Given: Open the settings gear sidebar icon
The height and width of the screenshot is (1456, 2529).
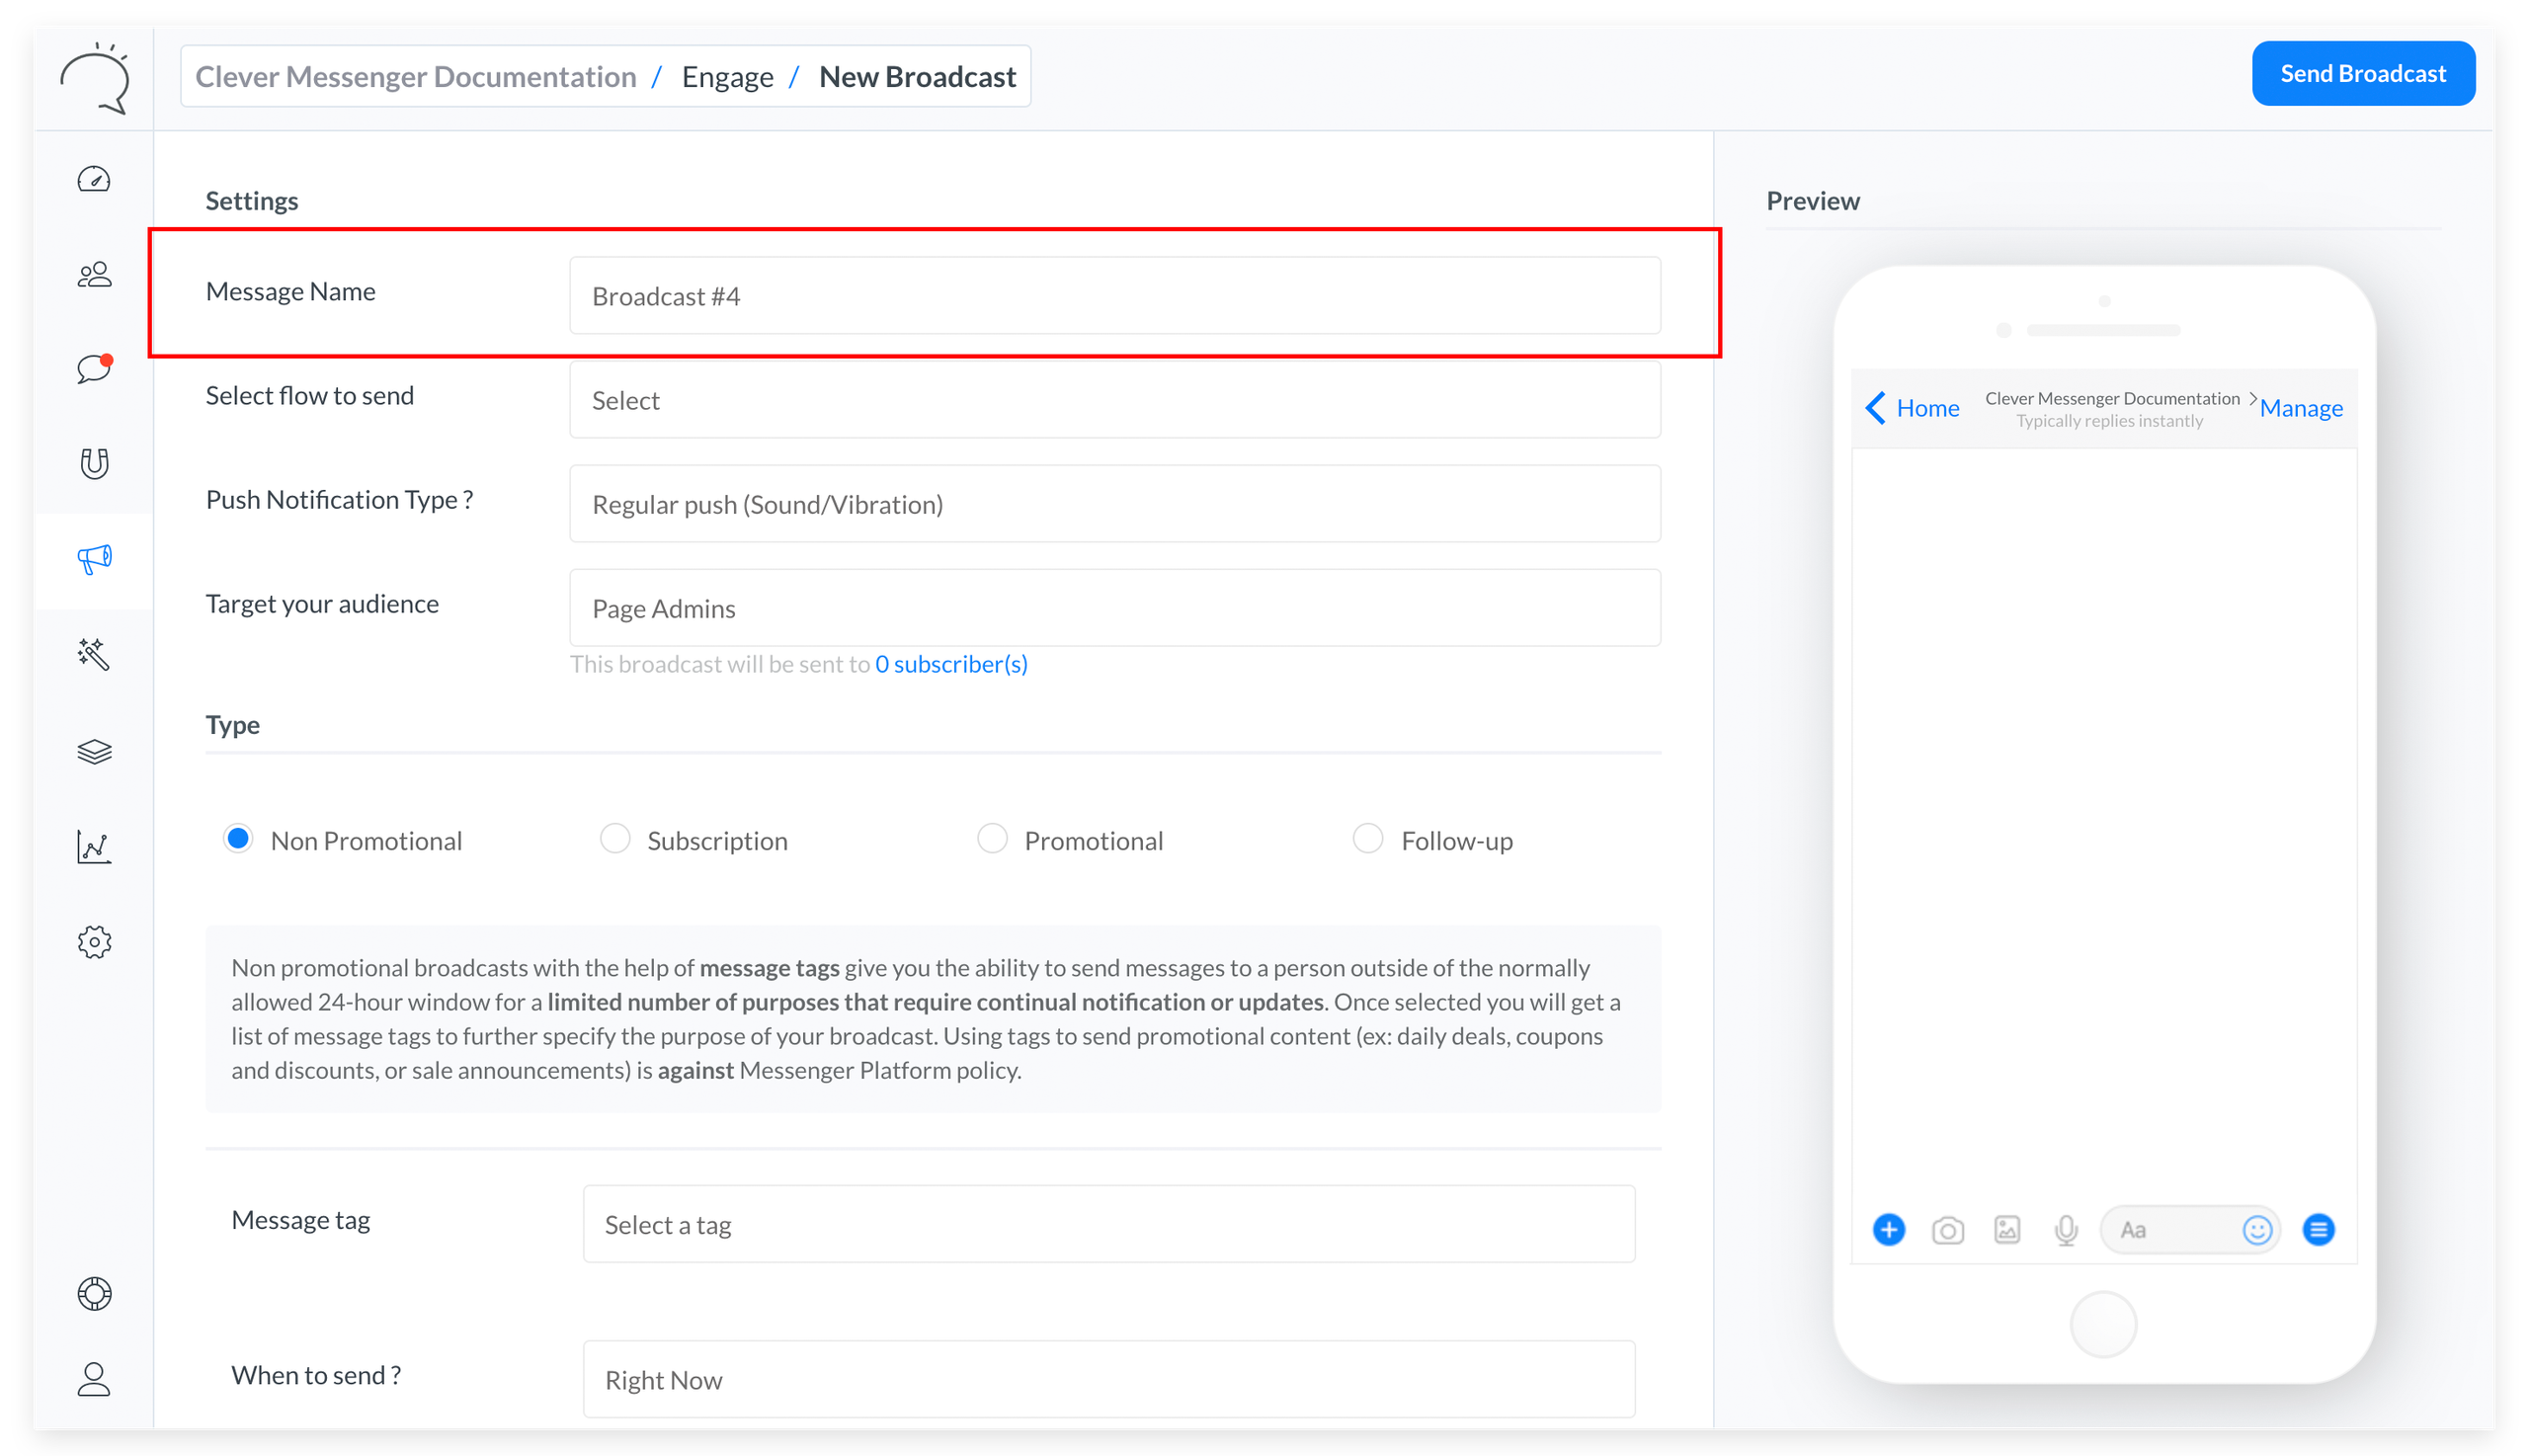Looking at the screenshot, I should click(94, 942).
